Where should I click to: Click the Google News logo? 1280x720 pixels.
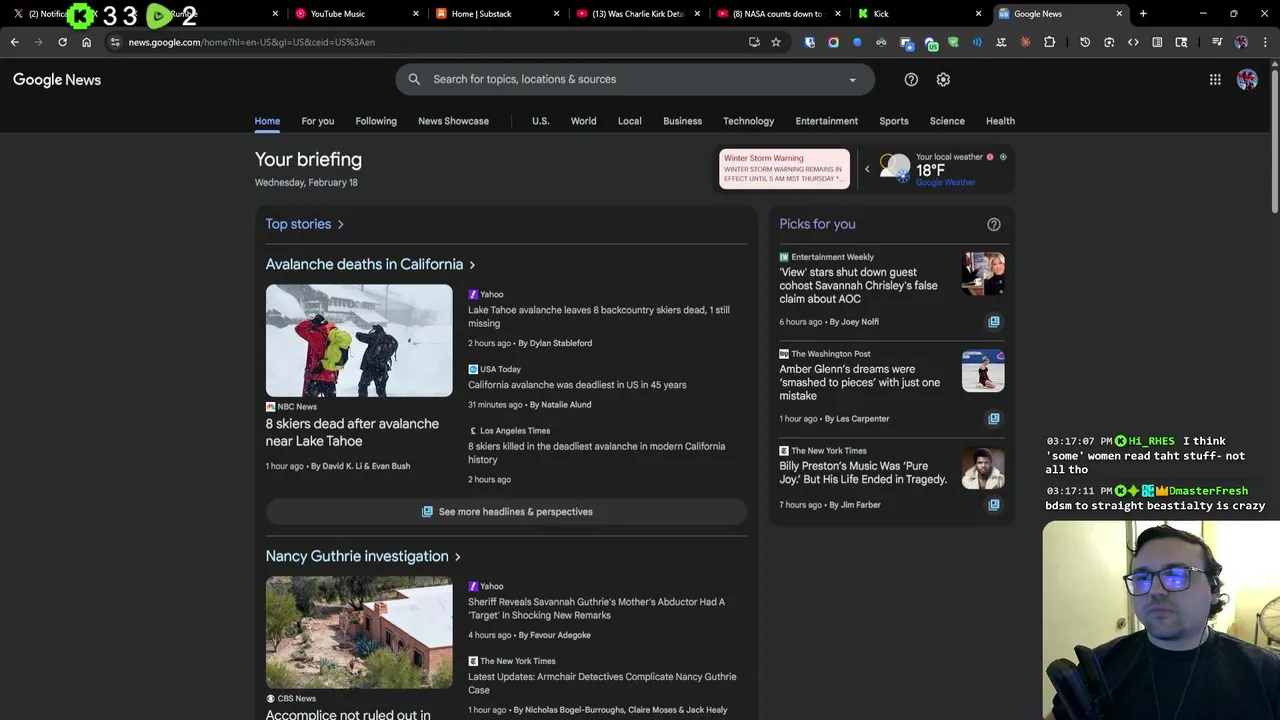[x=57, y=80]
